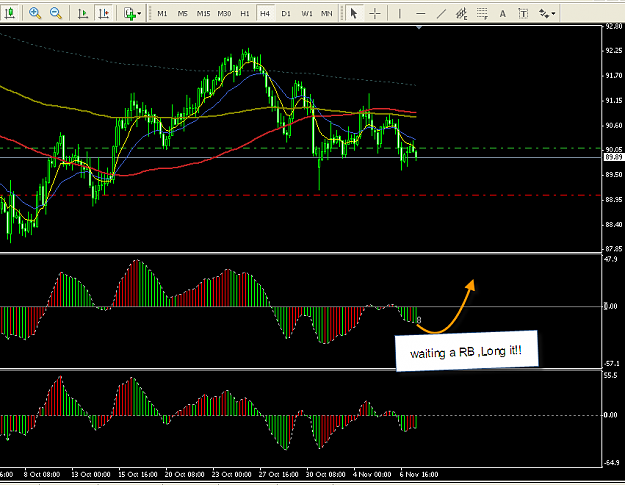Viewport: 625px width, 485px height.
Task: Select the M1 timeframe
Action: 162,14
